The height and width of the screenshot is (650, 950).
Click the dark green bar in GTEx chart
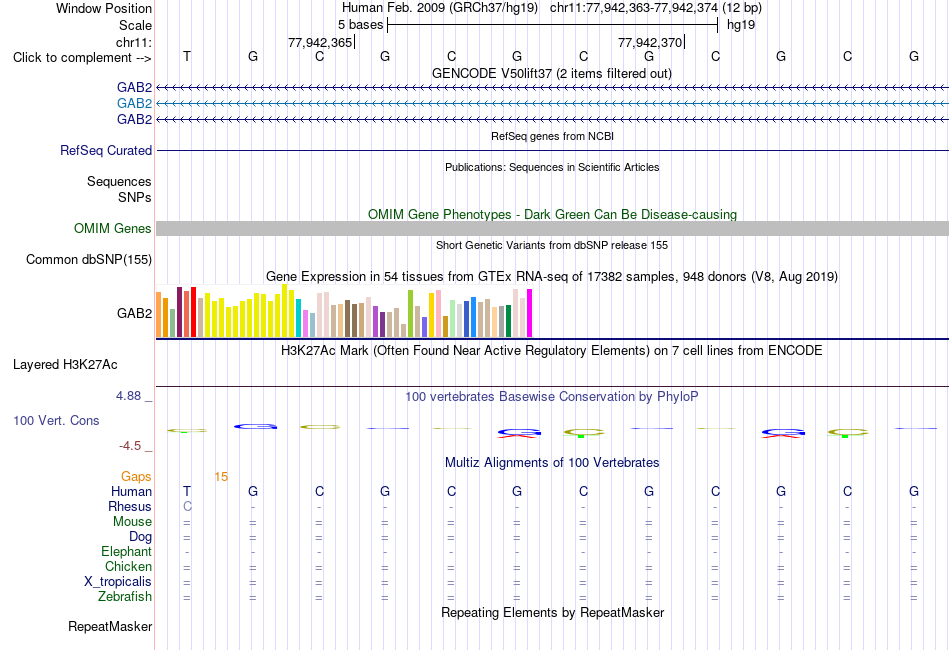tap(508, 321)
